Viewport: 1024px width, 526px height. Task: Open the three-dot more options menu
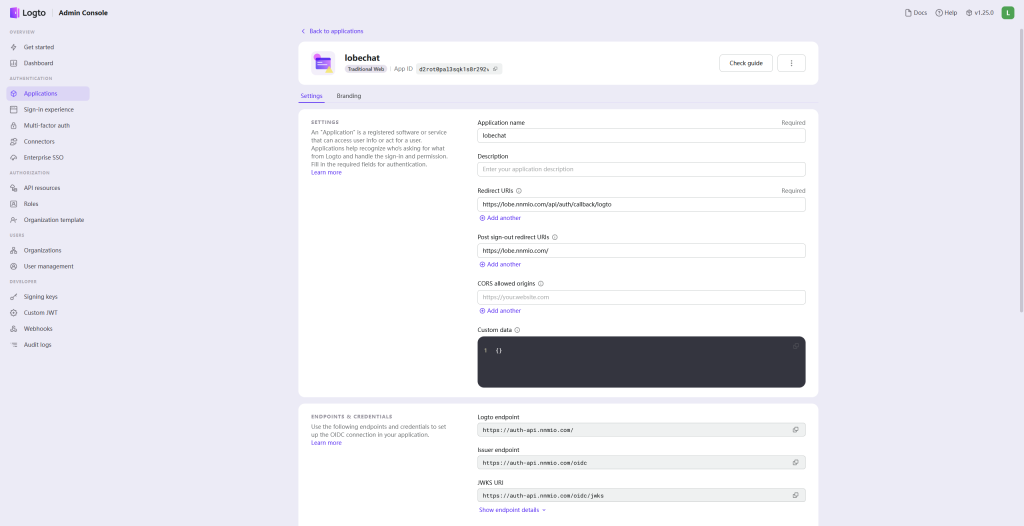click(x=791, y=63)
